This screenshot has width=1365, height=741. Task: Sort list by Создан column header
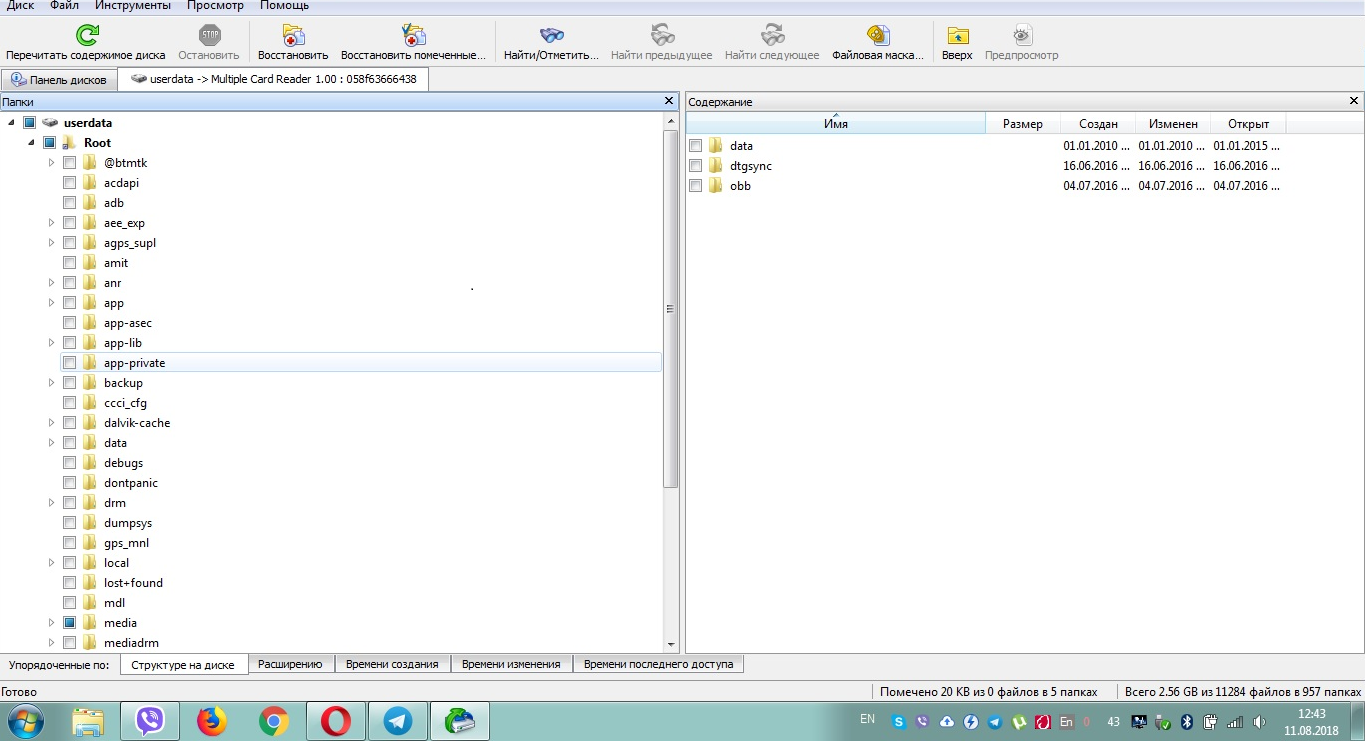click(x=1098, y=124)
